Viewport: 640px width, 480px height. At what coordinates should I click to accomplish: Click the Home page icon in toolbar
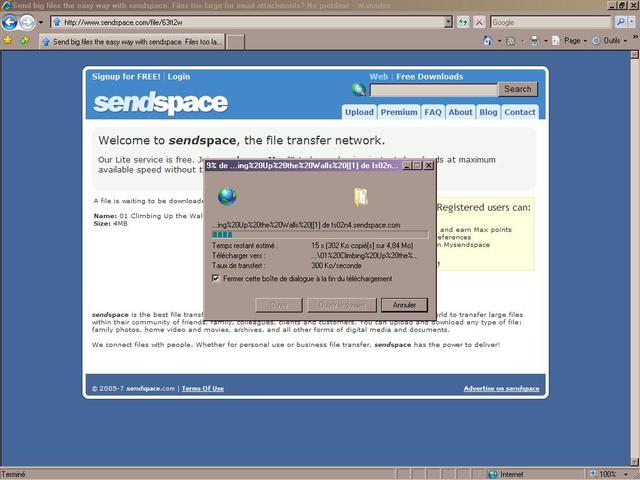[487, 40]
